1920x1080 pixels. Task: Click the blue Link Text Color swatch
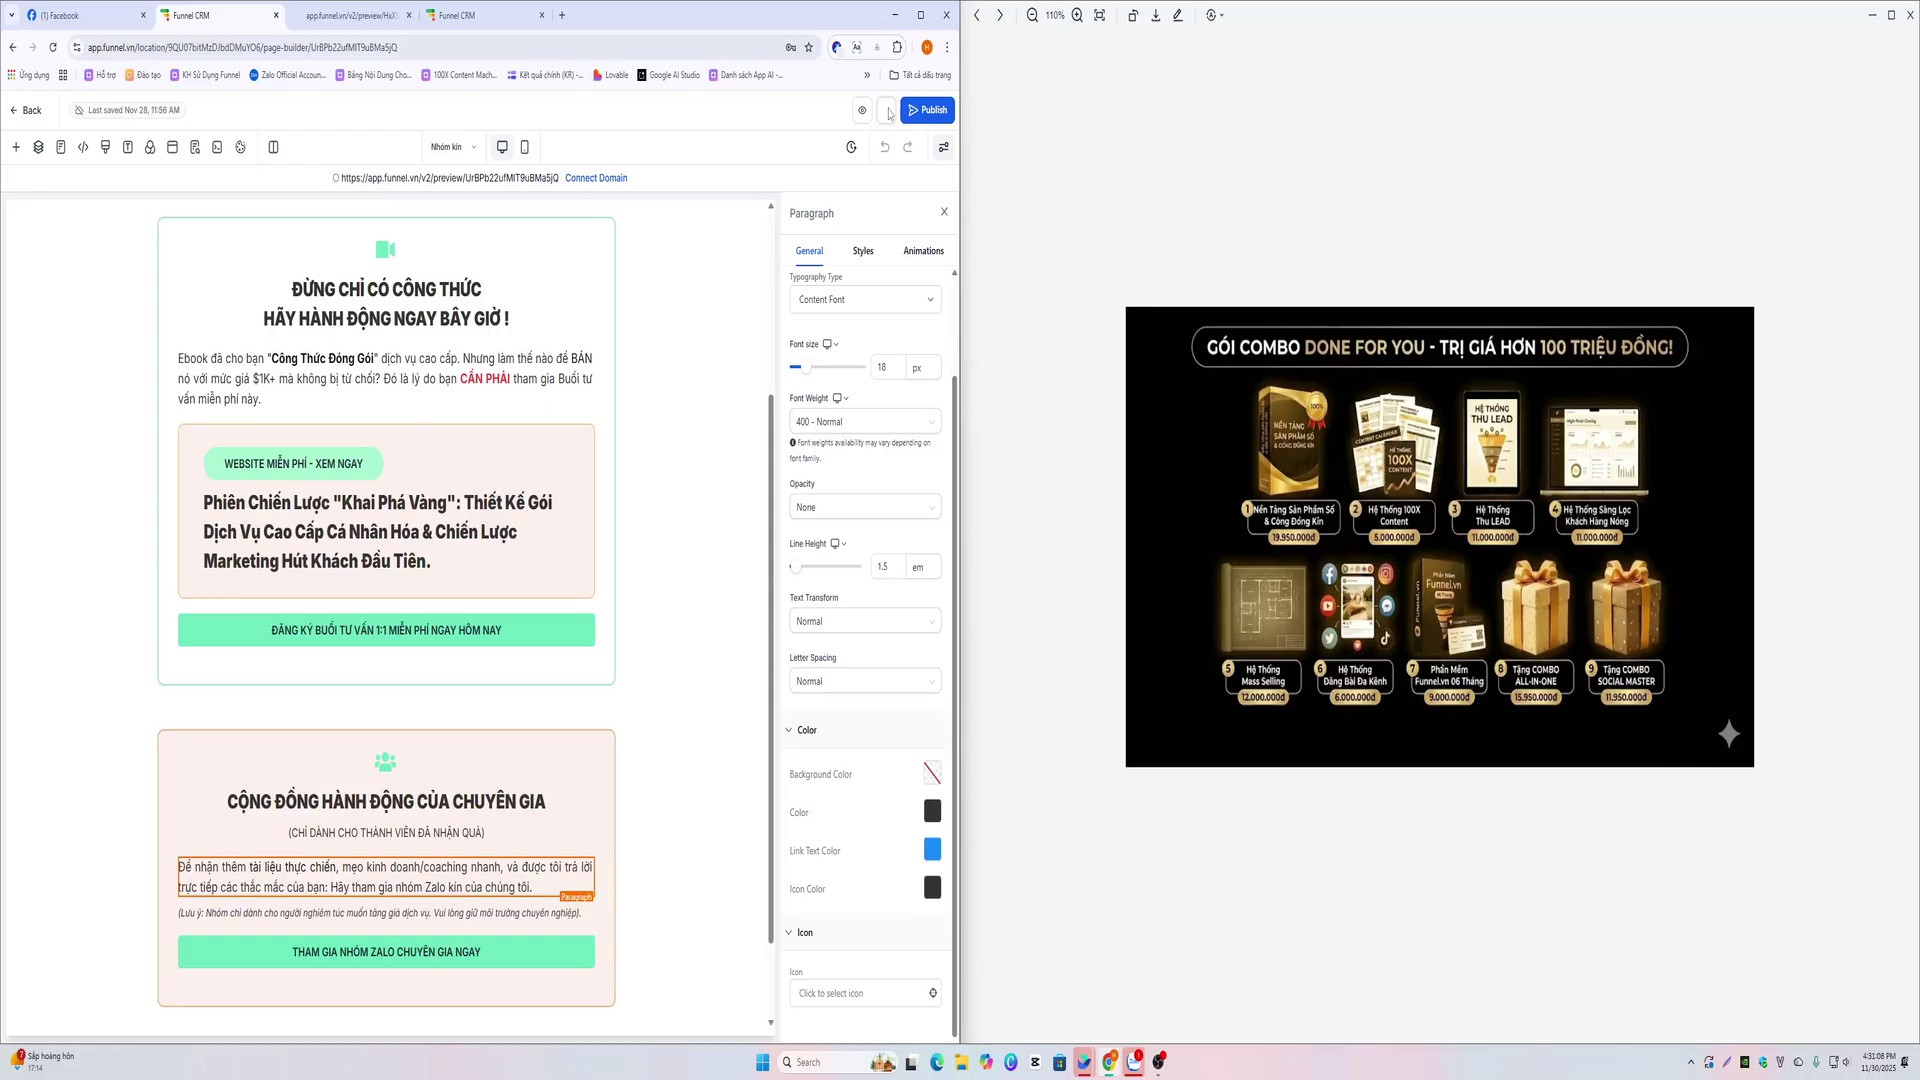(x=932, y=850)
